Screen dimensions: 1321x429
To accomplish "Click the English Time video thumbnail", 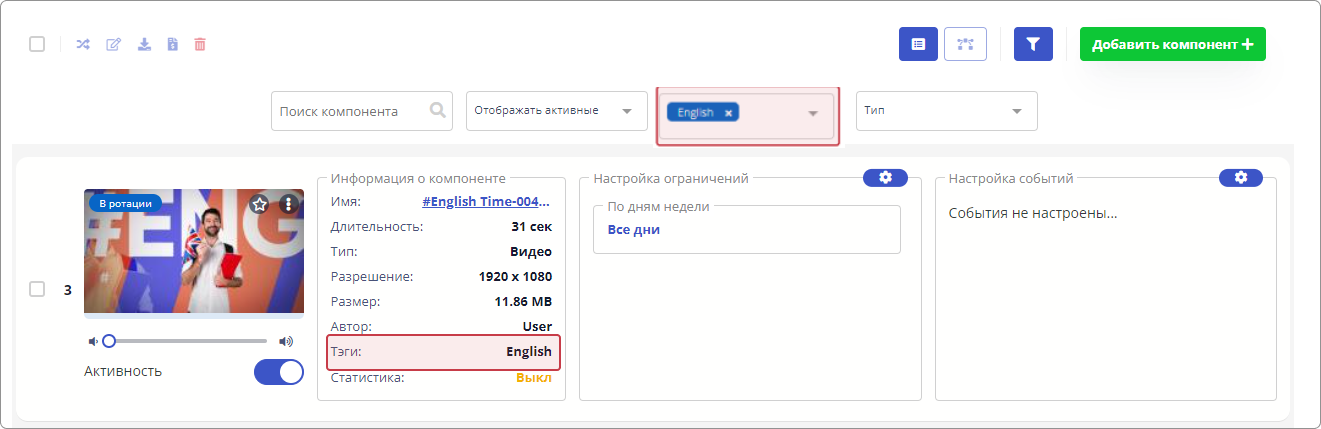I will 194,252.
